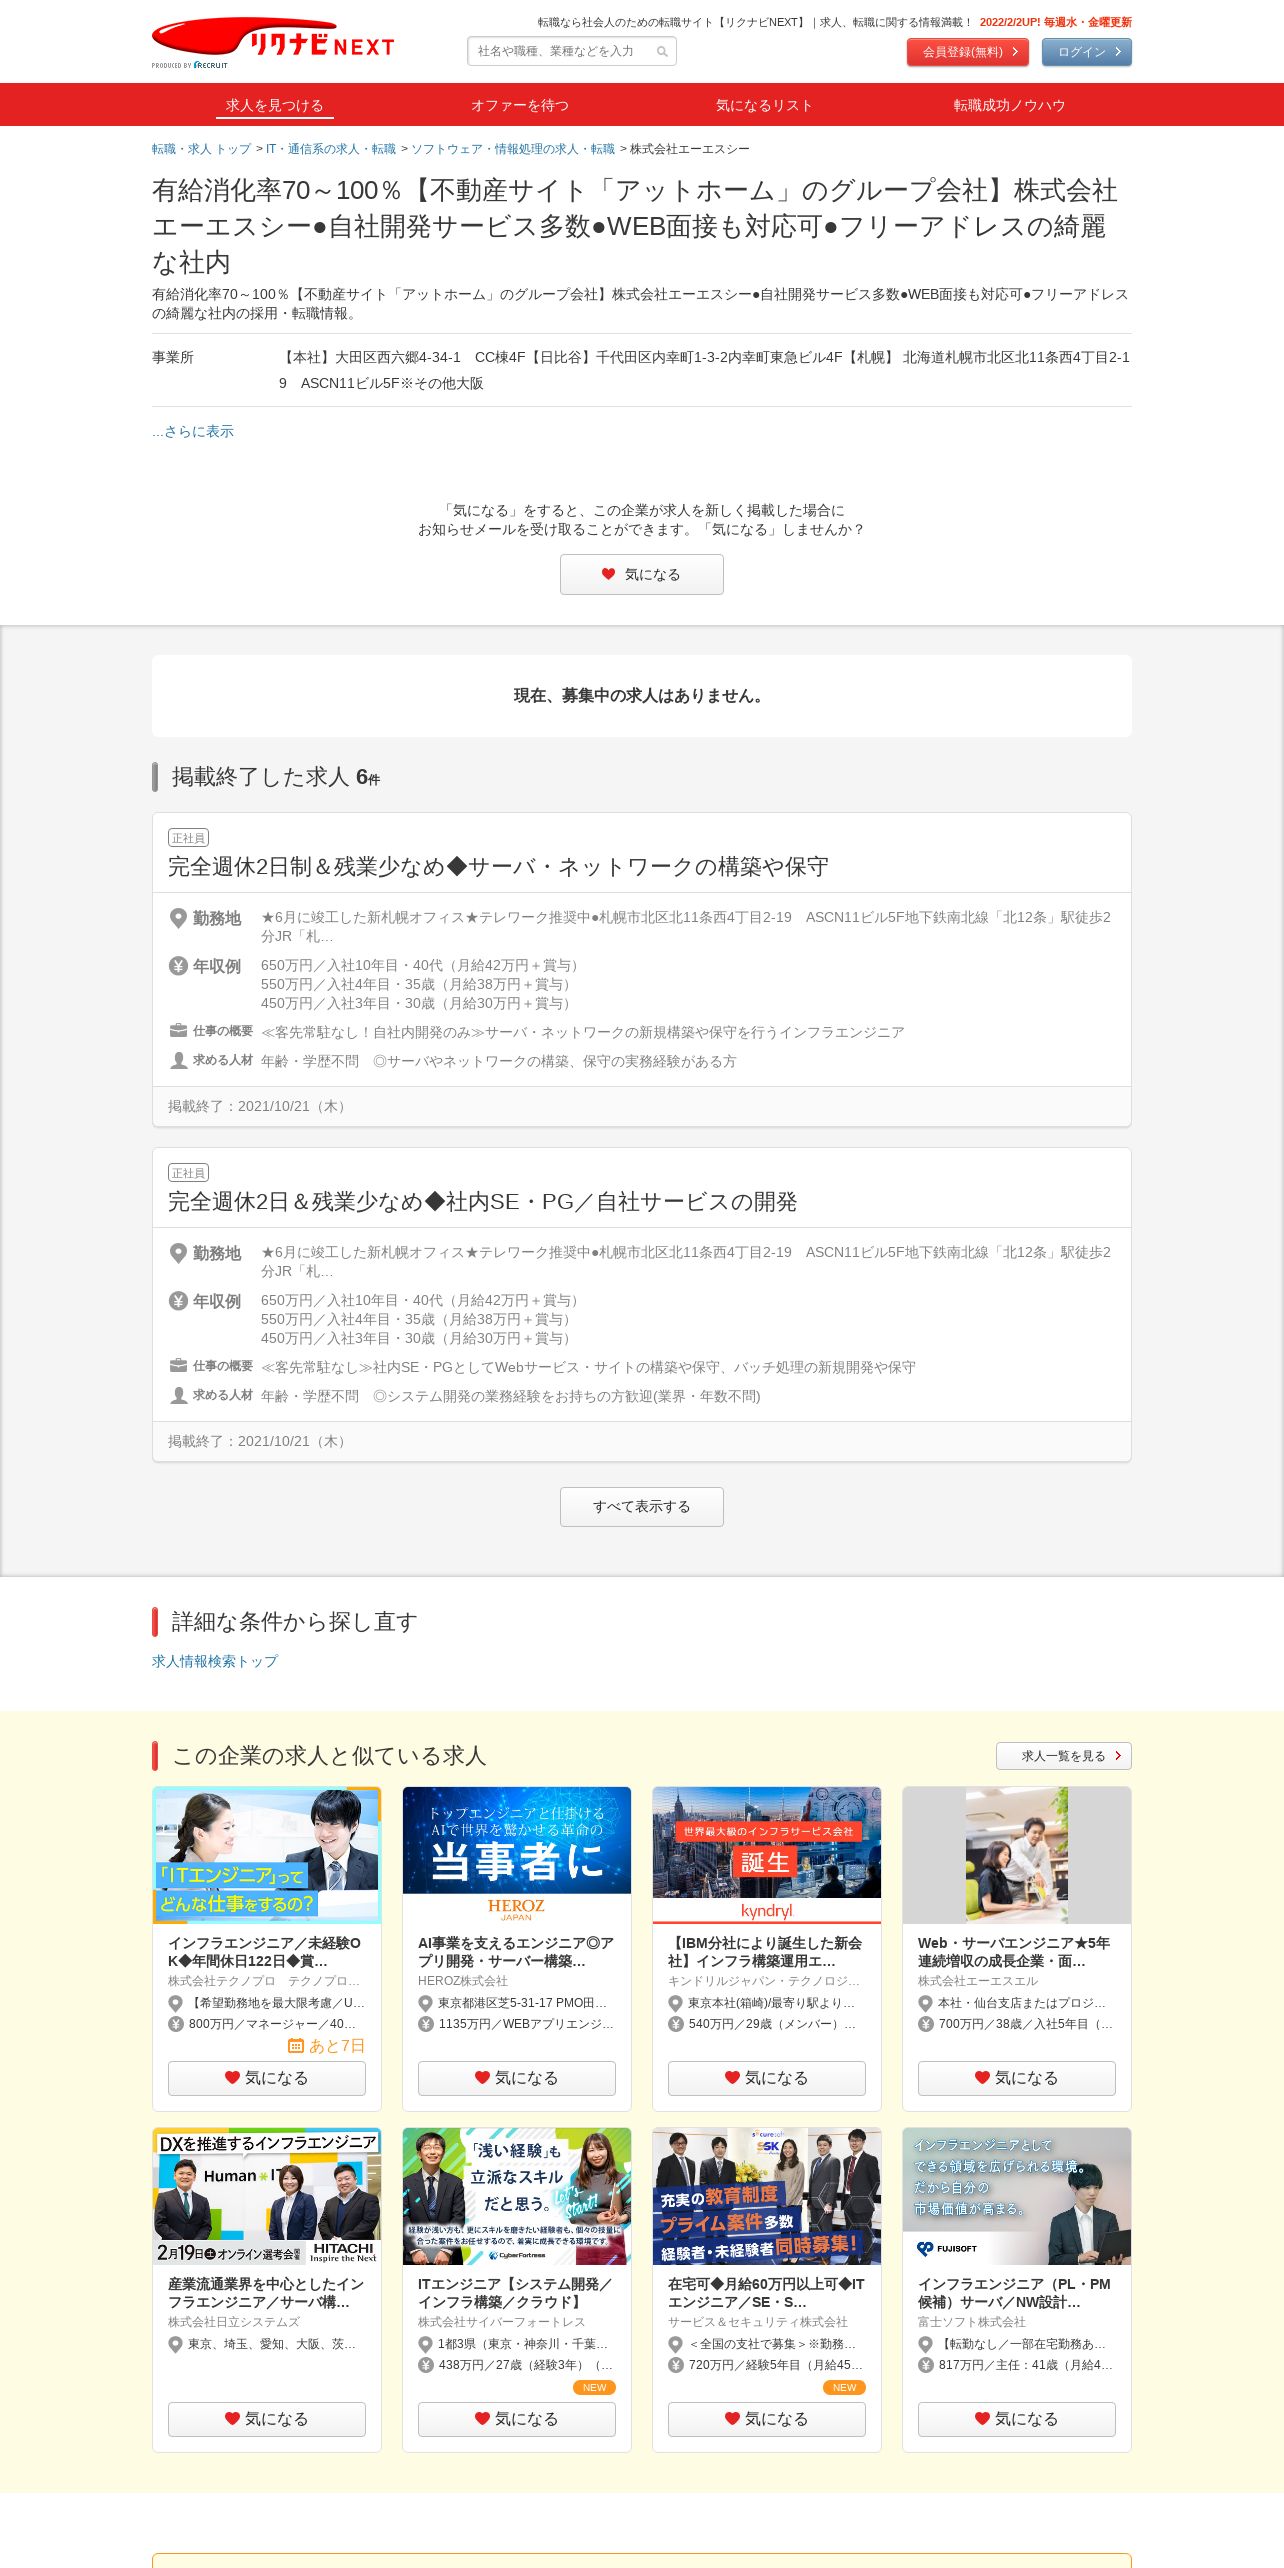Click the Rikunabi NEXT logo
Screen dimensions: 1284x2568
click(272, 42)
